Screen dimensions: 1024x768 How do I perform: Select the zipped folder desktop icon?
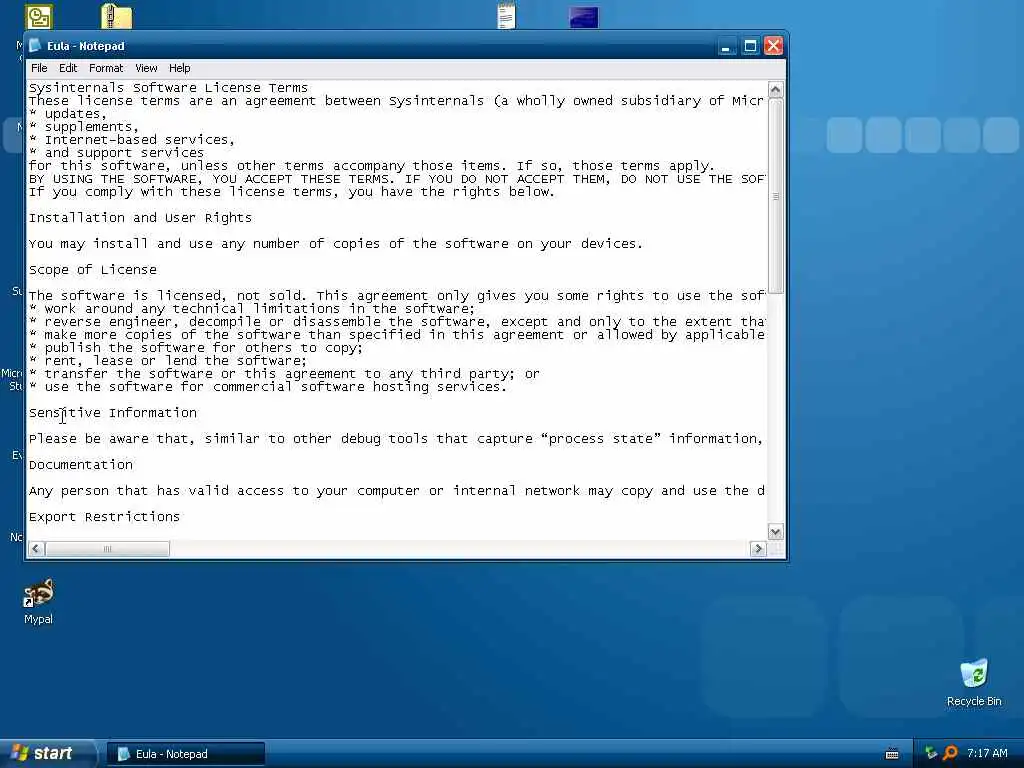(116, 16)
